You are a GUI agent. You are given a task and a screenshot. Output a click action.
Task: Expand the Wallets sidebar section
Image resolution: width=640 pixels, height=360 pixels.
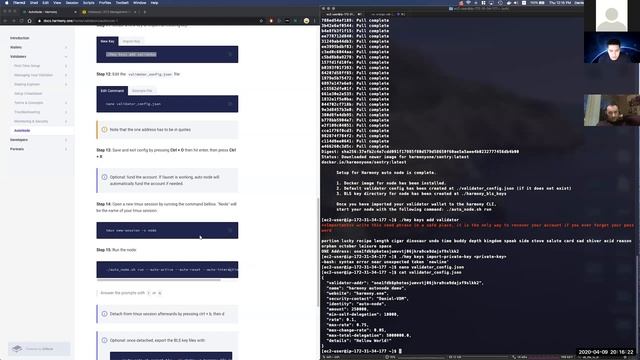(66, 47)
